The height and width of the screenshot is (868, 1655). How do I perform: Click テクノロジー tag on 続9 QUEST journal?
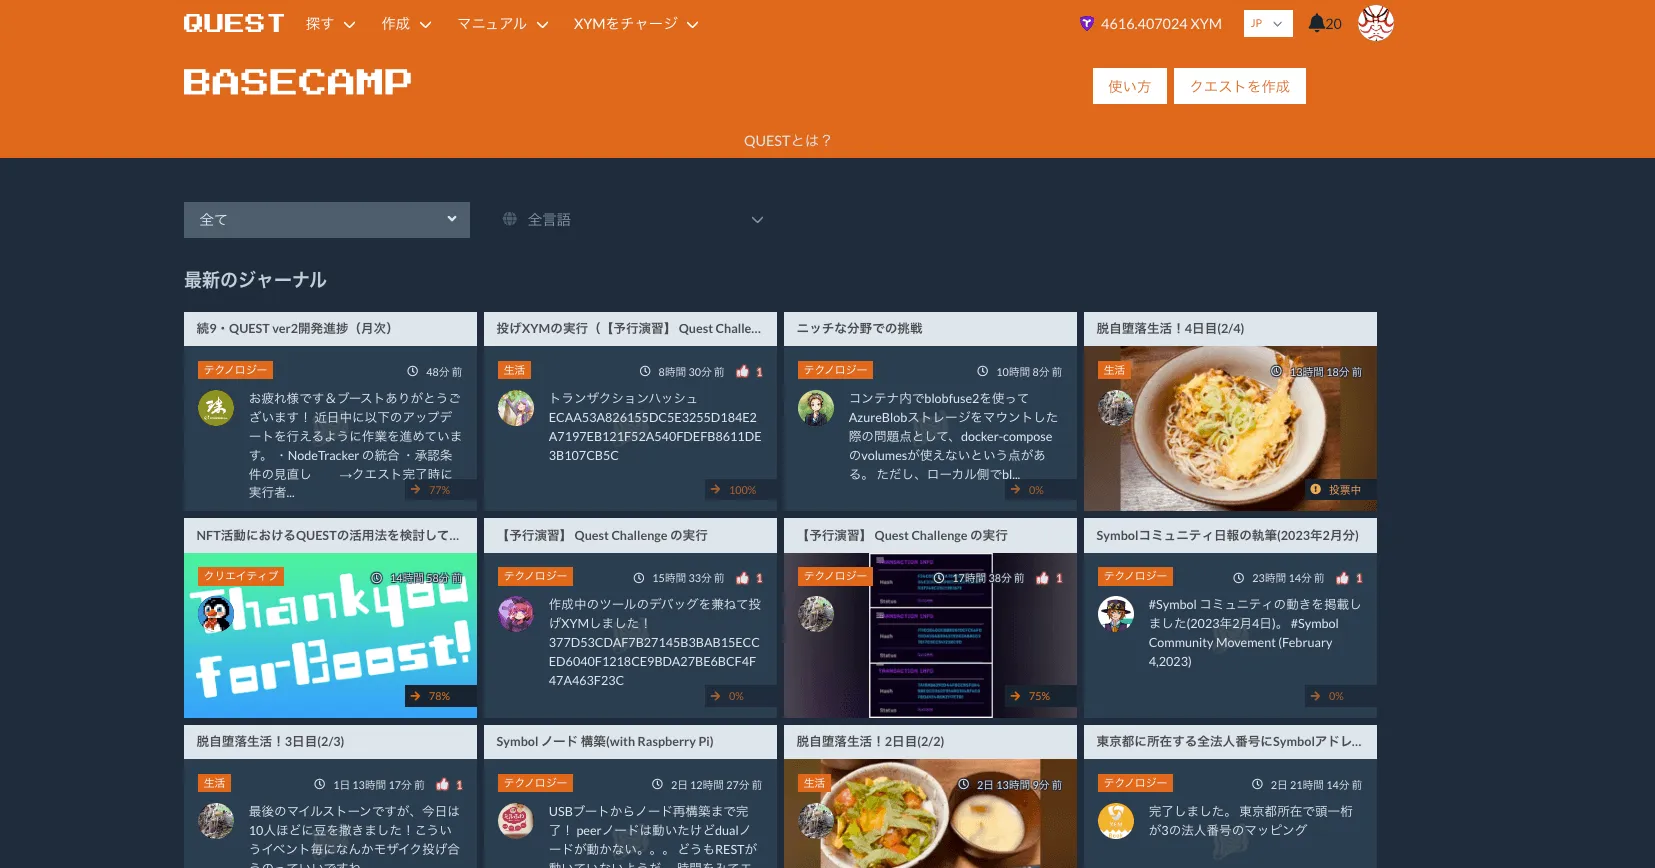(x=236, y=370)
